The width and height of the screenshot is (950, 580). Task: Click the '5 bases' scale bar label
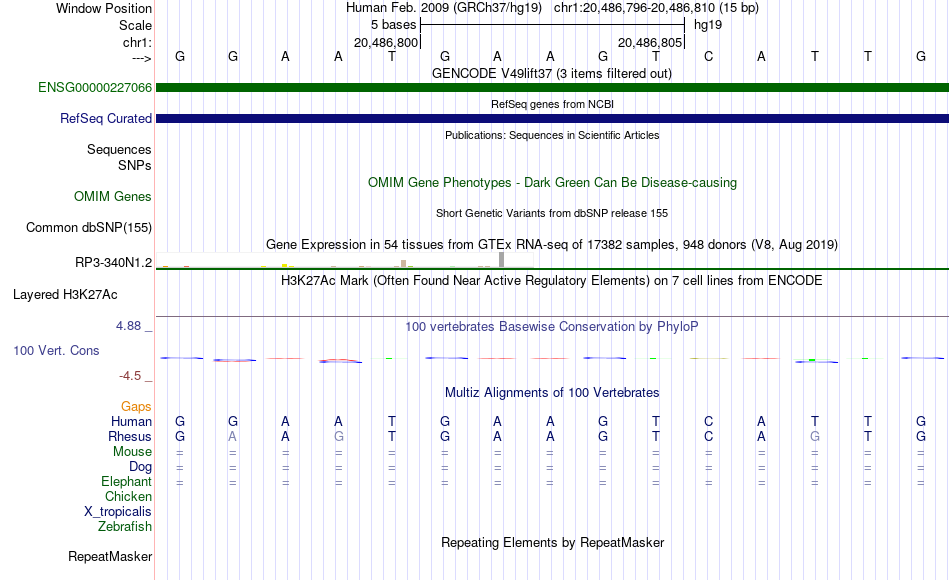point(394,25)
